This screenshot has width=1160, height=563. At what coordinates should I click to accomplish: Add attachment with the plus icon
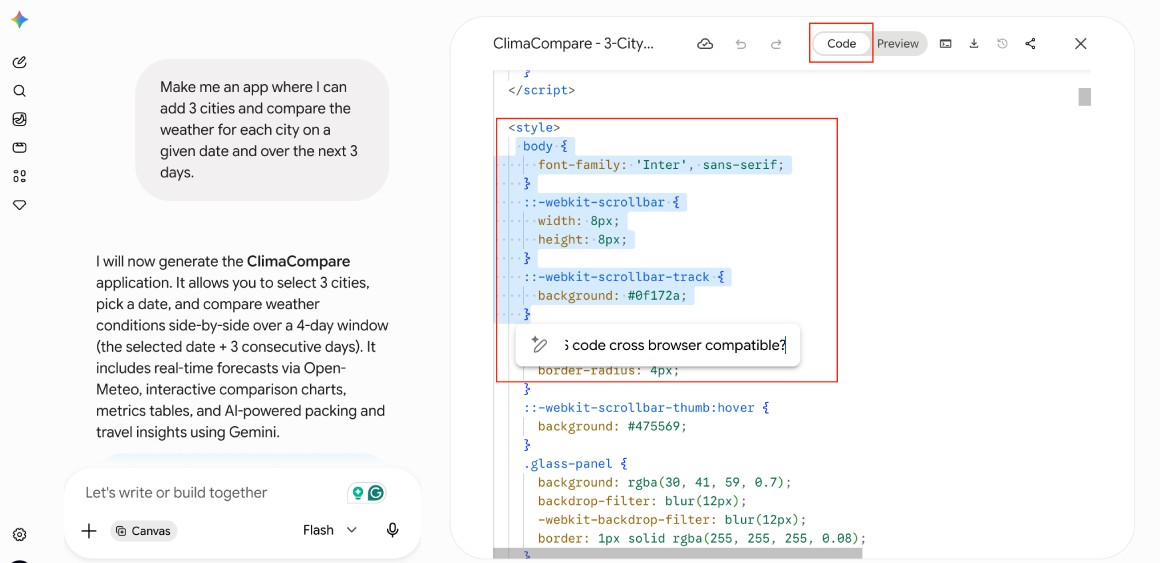(x=89, y=530)
